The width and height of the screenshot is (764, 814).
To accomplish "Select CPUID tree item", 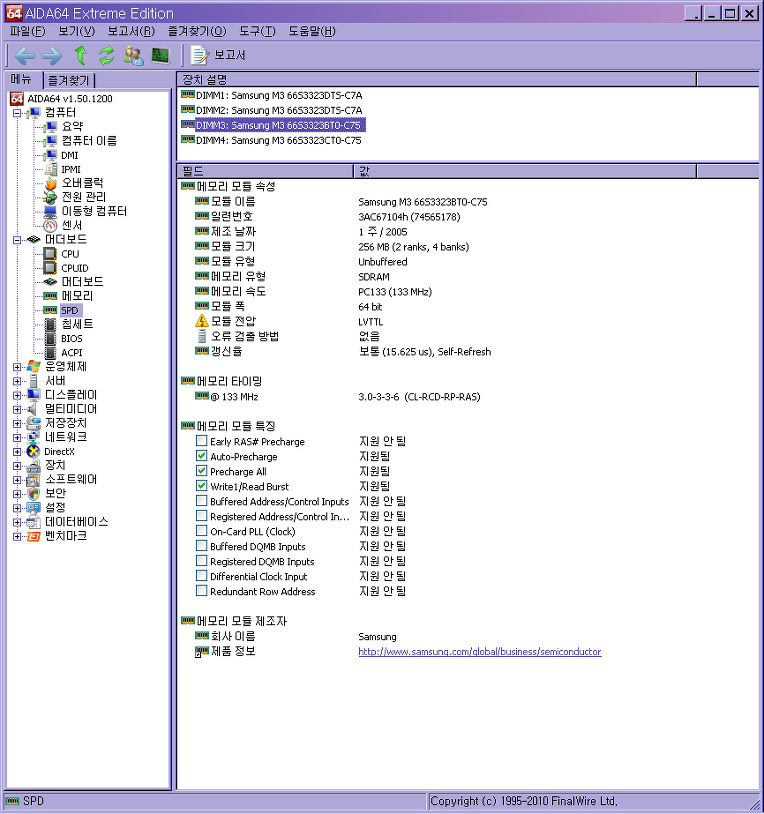I will tap(75, 268).
